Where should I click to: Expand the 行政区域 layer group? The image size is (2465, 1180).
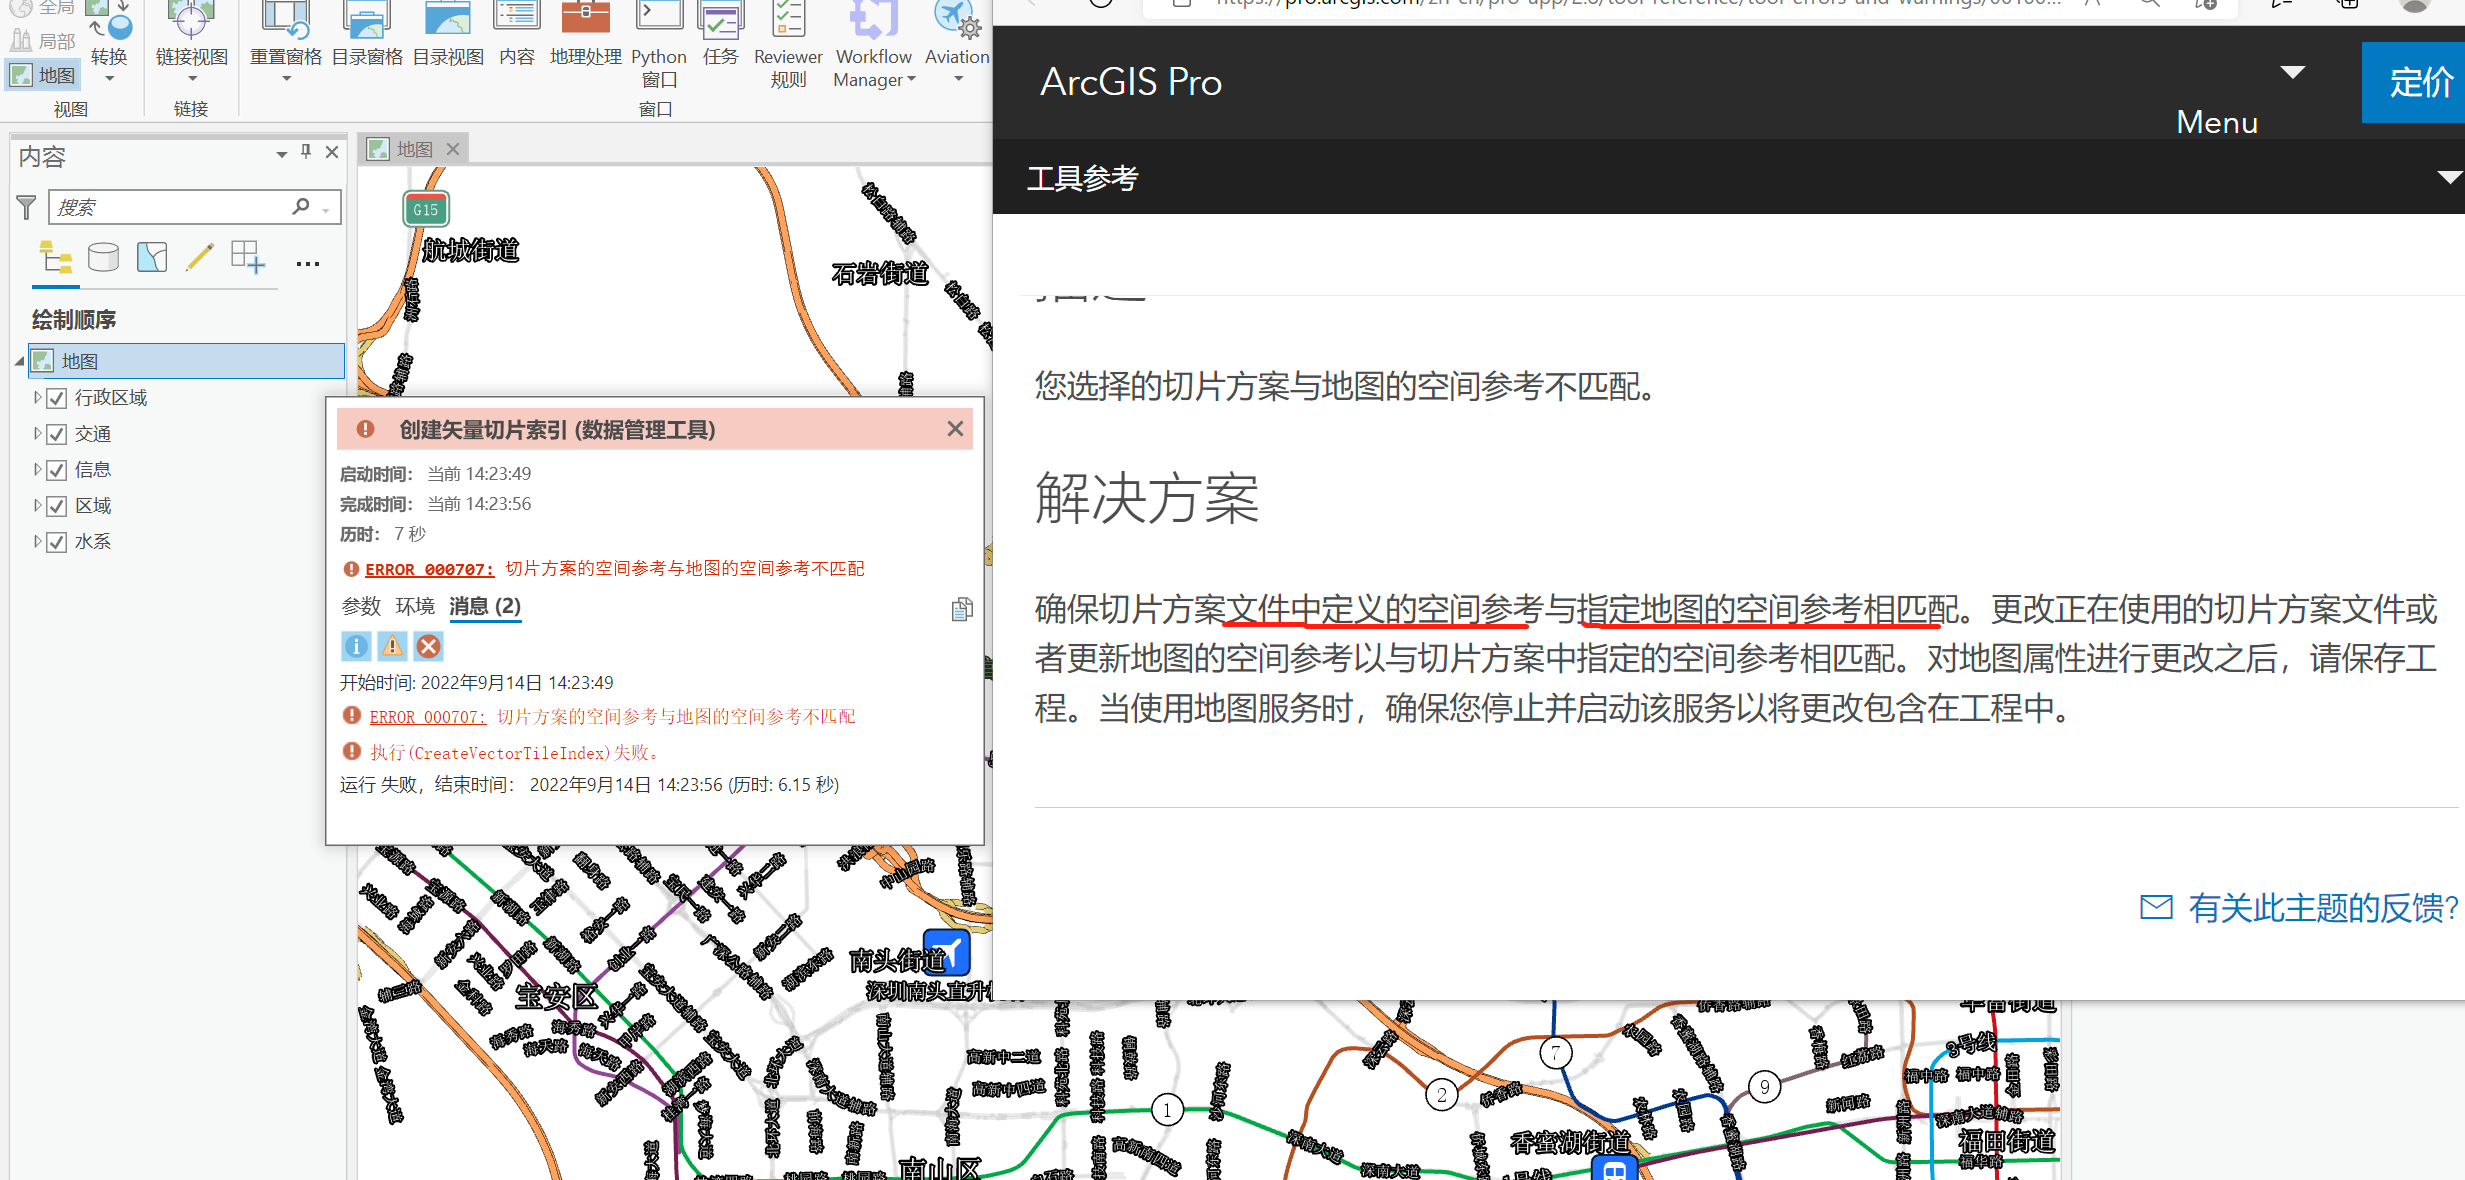[x=37, y=397]
